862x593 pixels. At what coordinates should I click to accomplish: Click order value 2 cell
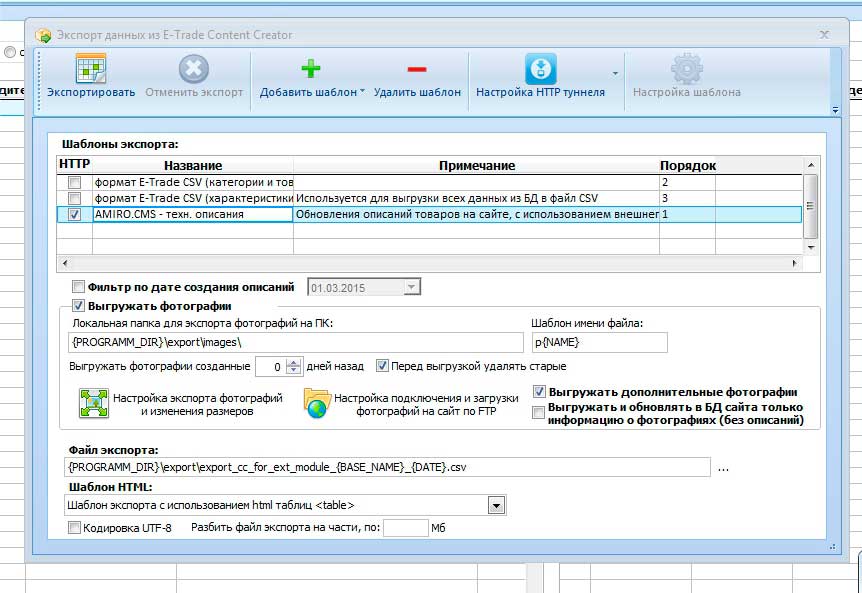coord(687,182)
